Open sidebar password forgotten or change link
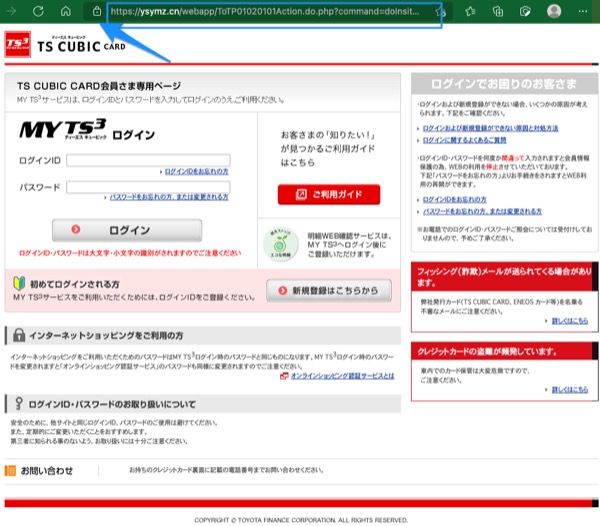Image resolution: width=600 pixels, height=526 pixels. tap(482, 212)
